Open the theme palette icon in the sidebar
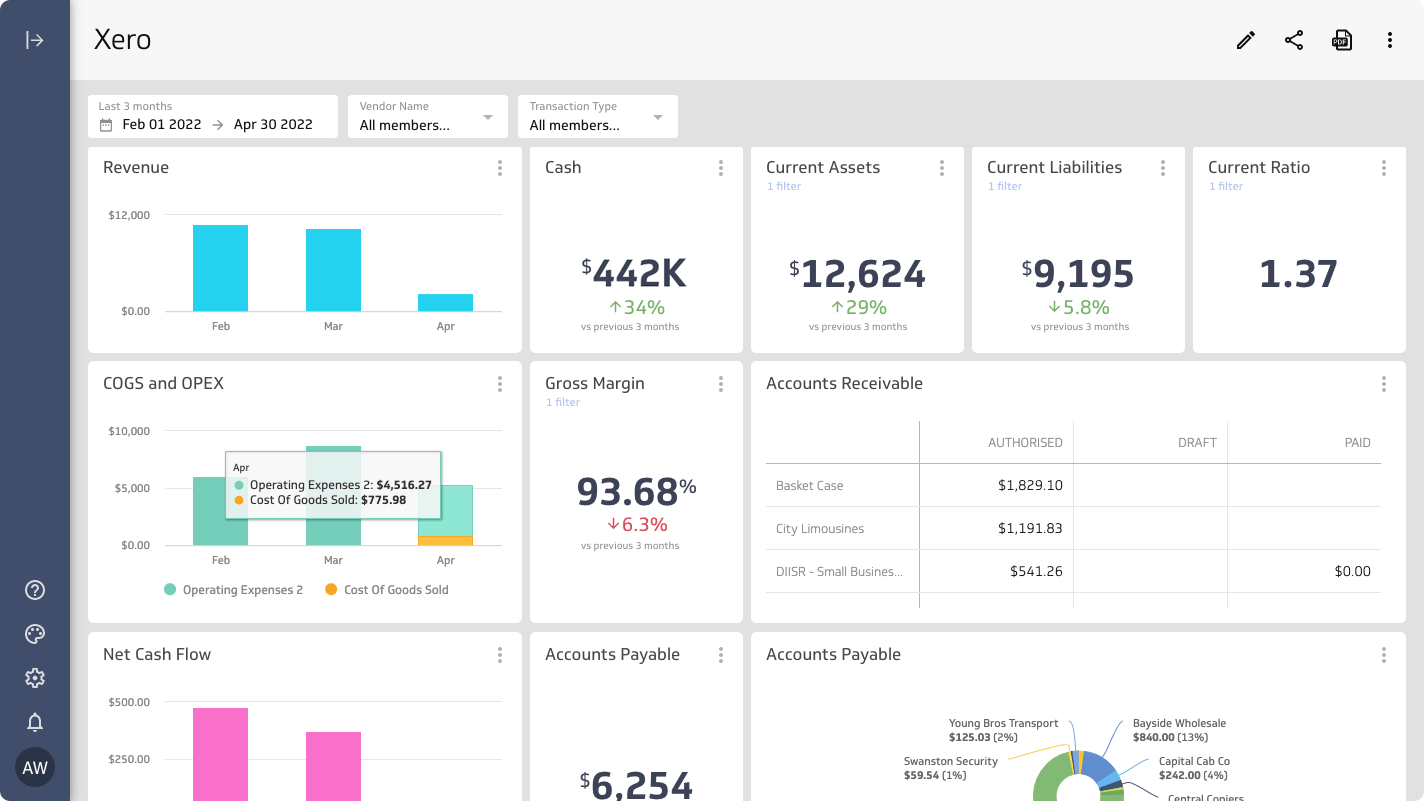 tap(34, 634)
